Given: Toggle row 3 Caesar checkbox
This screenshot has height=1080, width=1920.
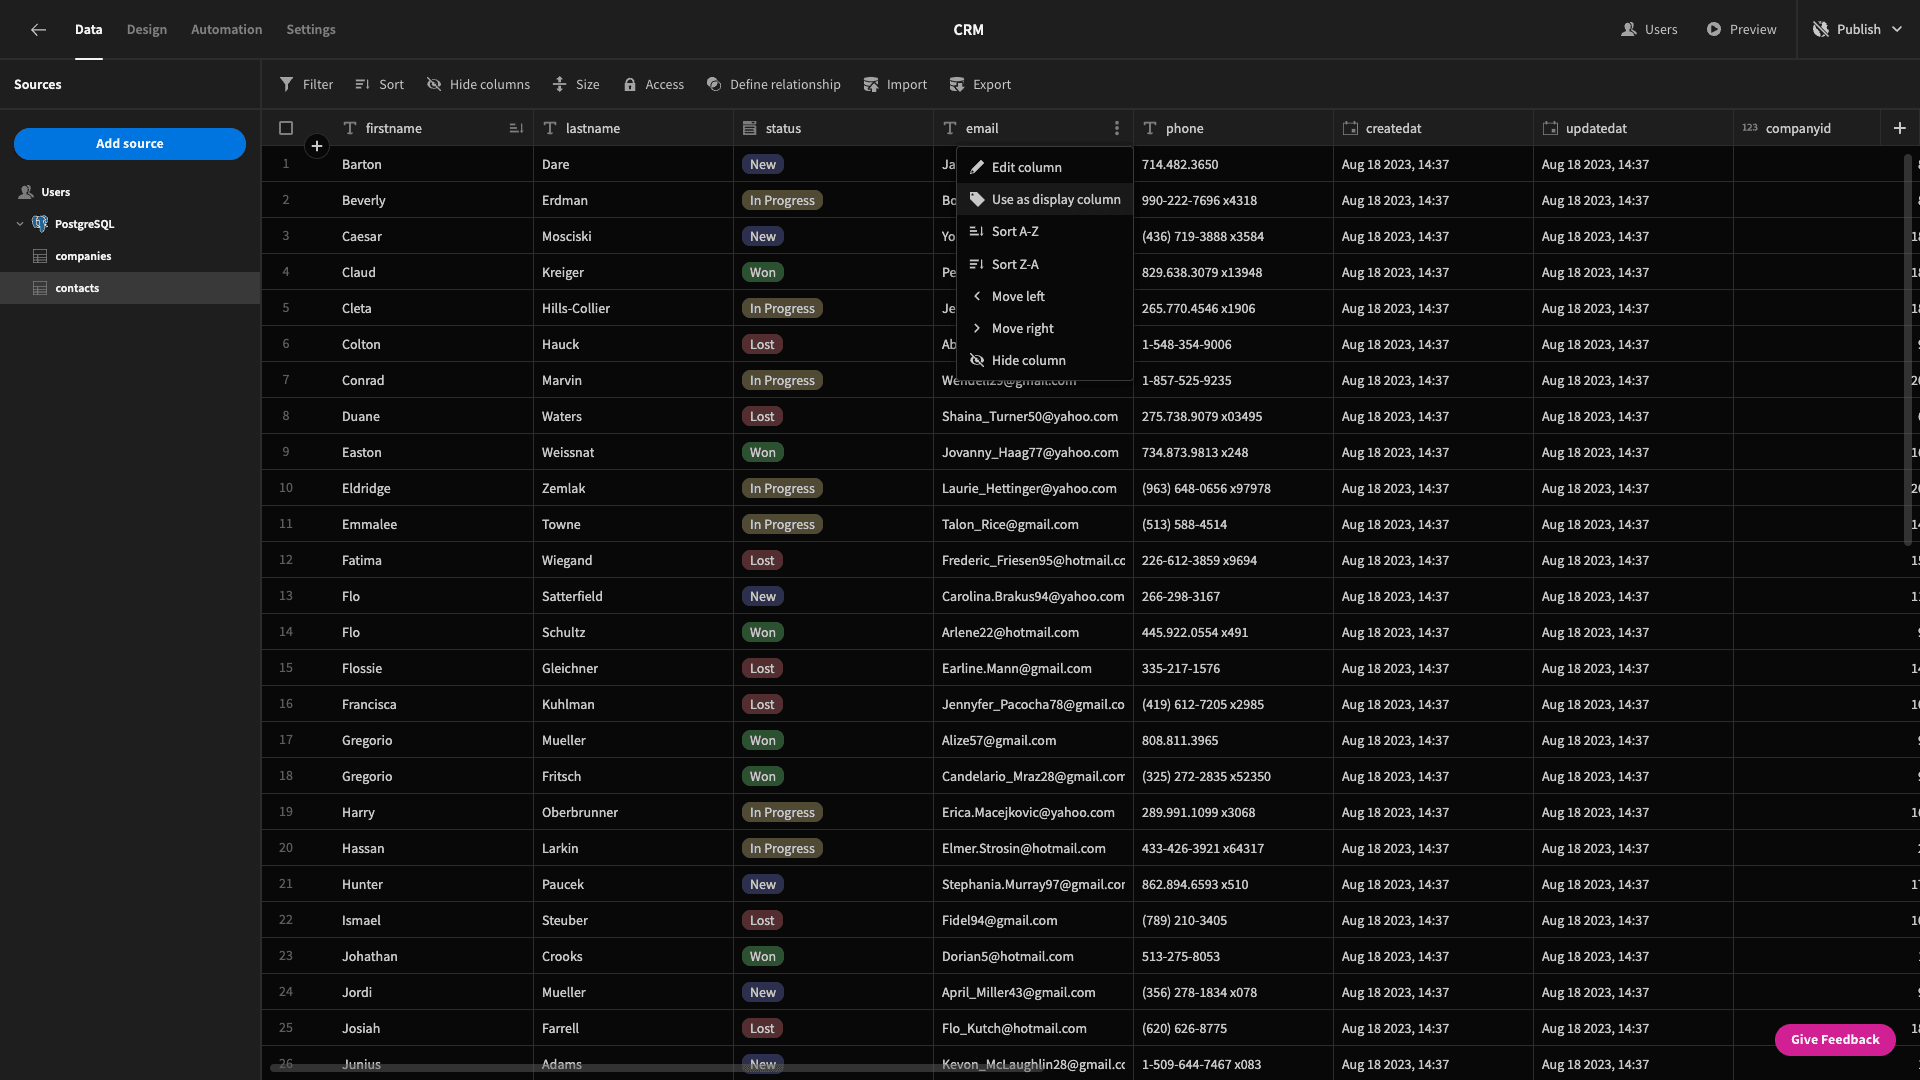Looking at the screenshot, I should tap(286, 236).
